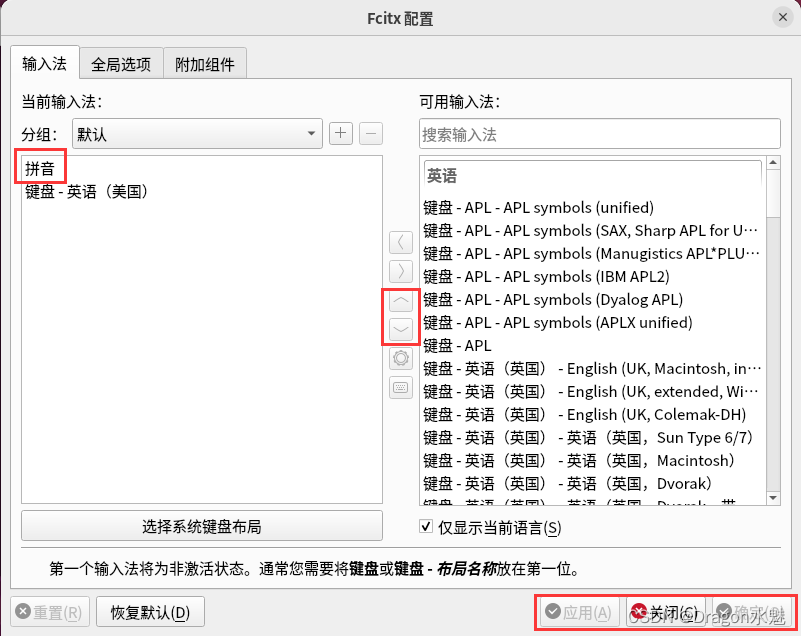Toggle 仅显示当前语言 checkbox
The width and height of the screenshot is (801, 636).
tap(426, 526)
